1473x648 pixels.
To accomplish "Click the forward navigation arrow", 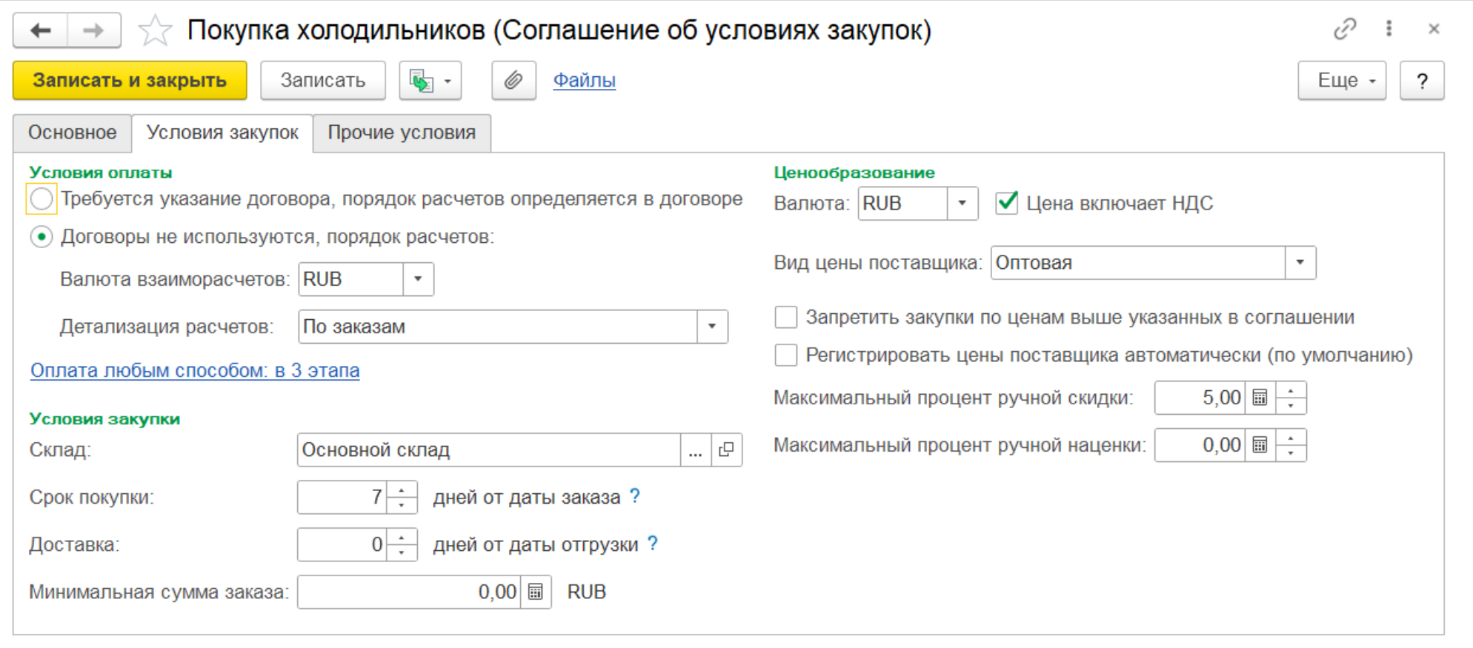I will (x=93, y=31).
